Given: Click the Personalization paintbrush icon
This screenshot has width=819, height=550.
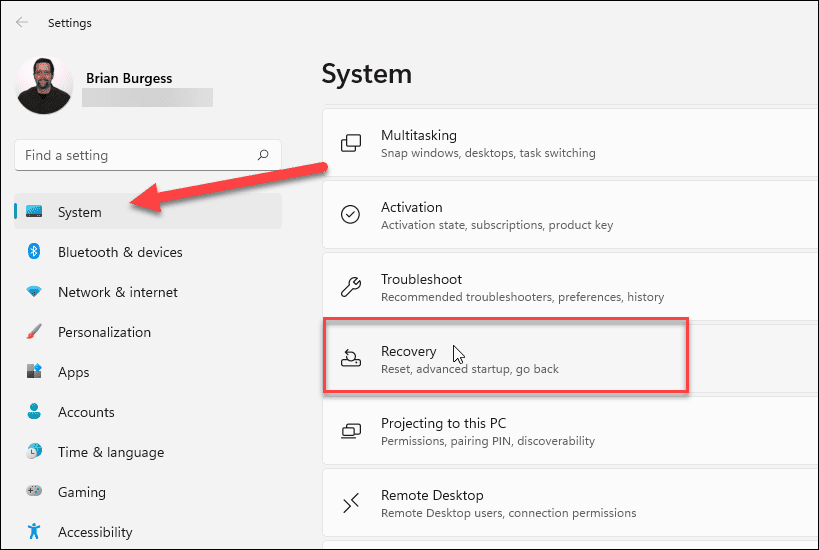Looking at the screenshot, I should tap(34, 332).
